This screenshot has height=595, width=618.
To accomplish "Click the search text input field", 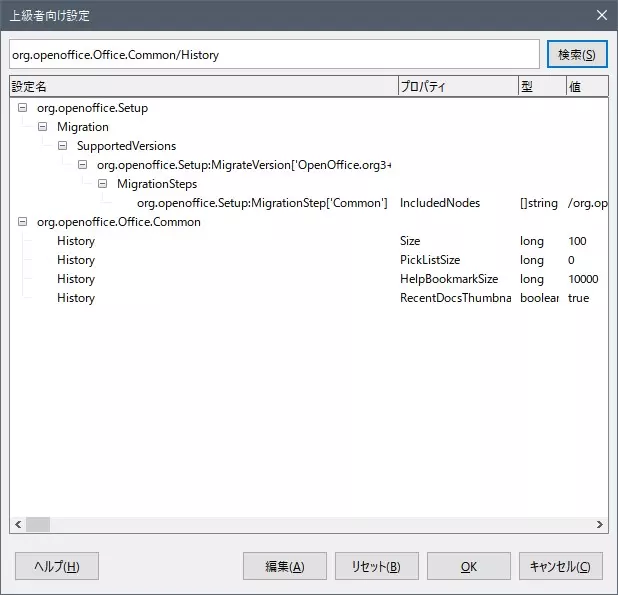I will [274, 55].
